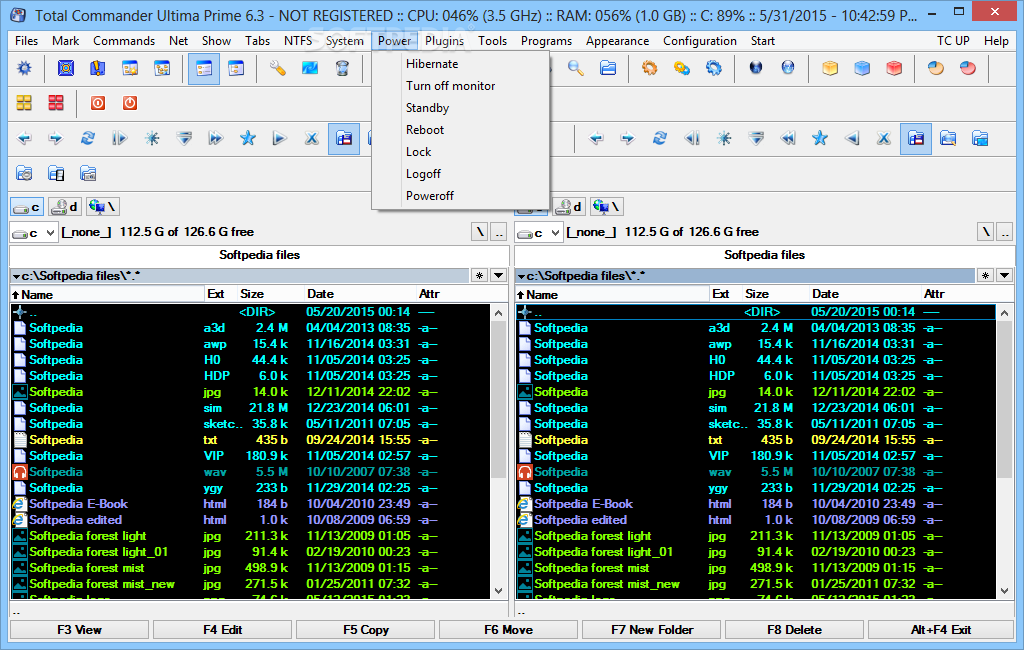Select network drive button in right panel

pos(607,207)
